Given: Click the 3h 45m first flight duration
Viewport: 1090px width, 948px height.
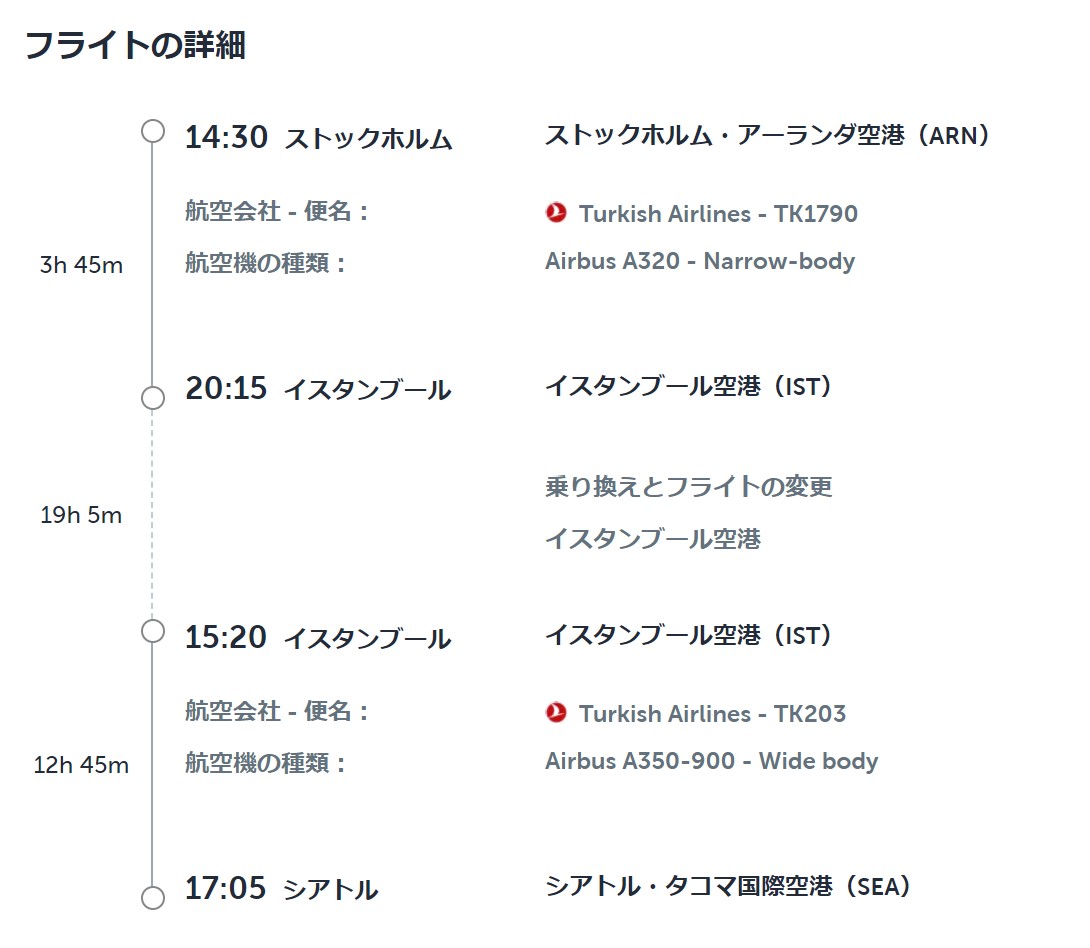Looking at the screenshot, I should (81, 265).
